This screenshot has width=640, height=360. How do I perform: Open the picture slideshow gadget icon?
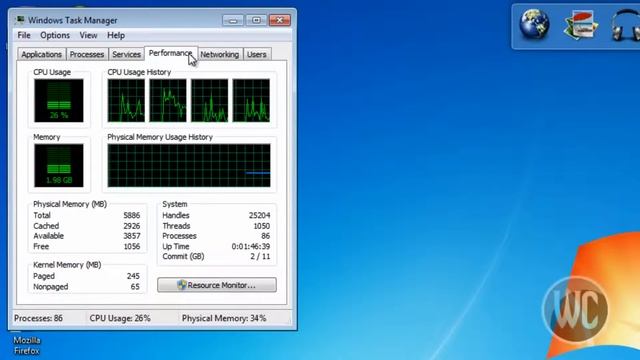(x=580, y=26)
